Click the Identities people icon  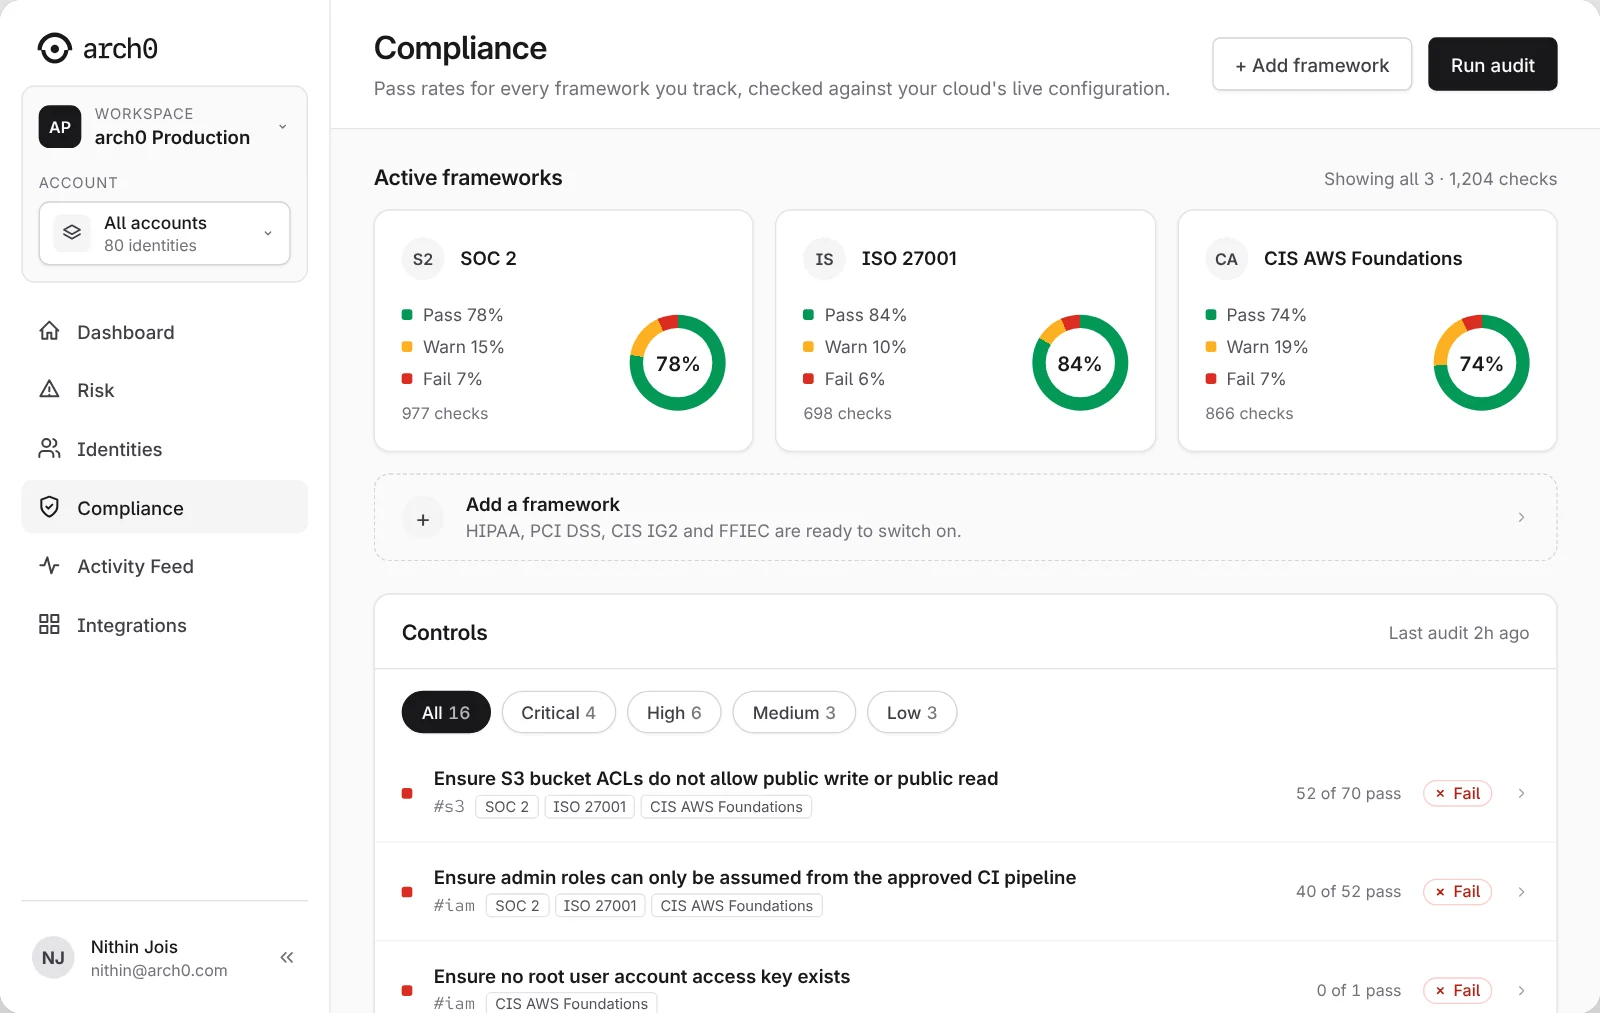click(x=49, y=448)
